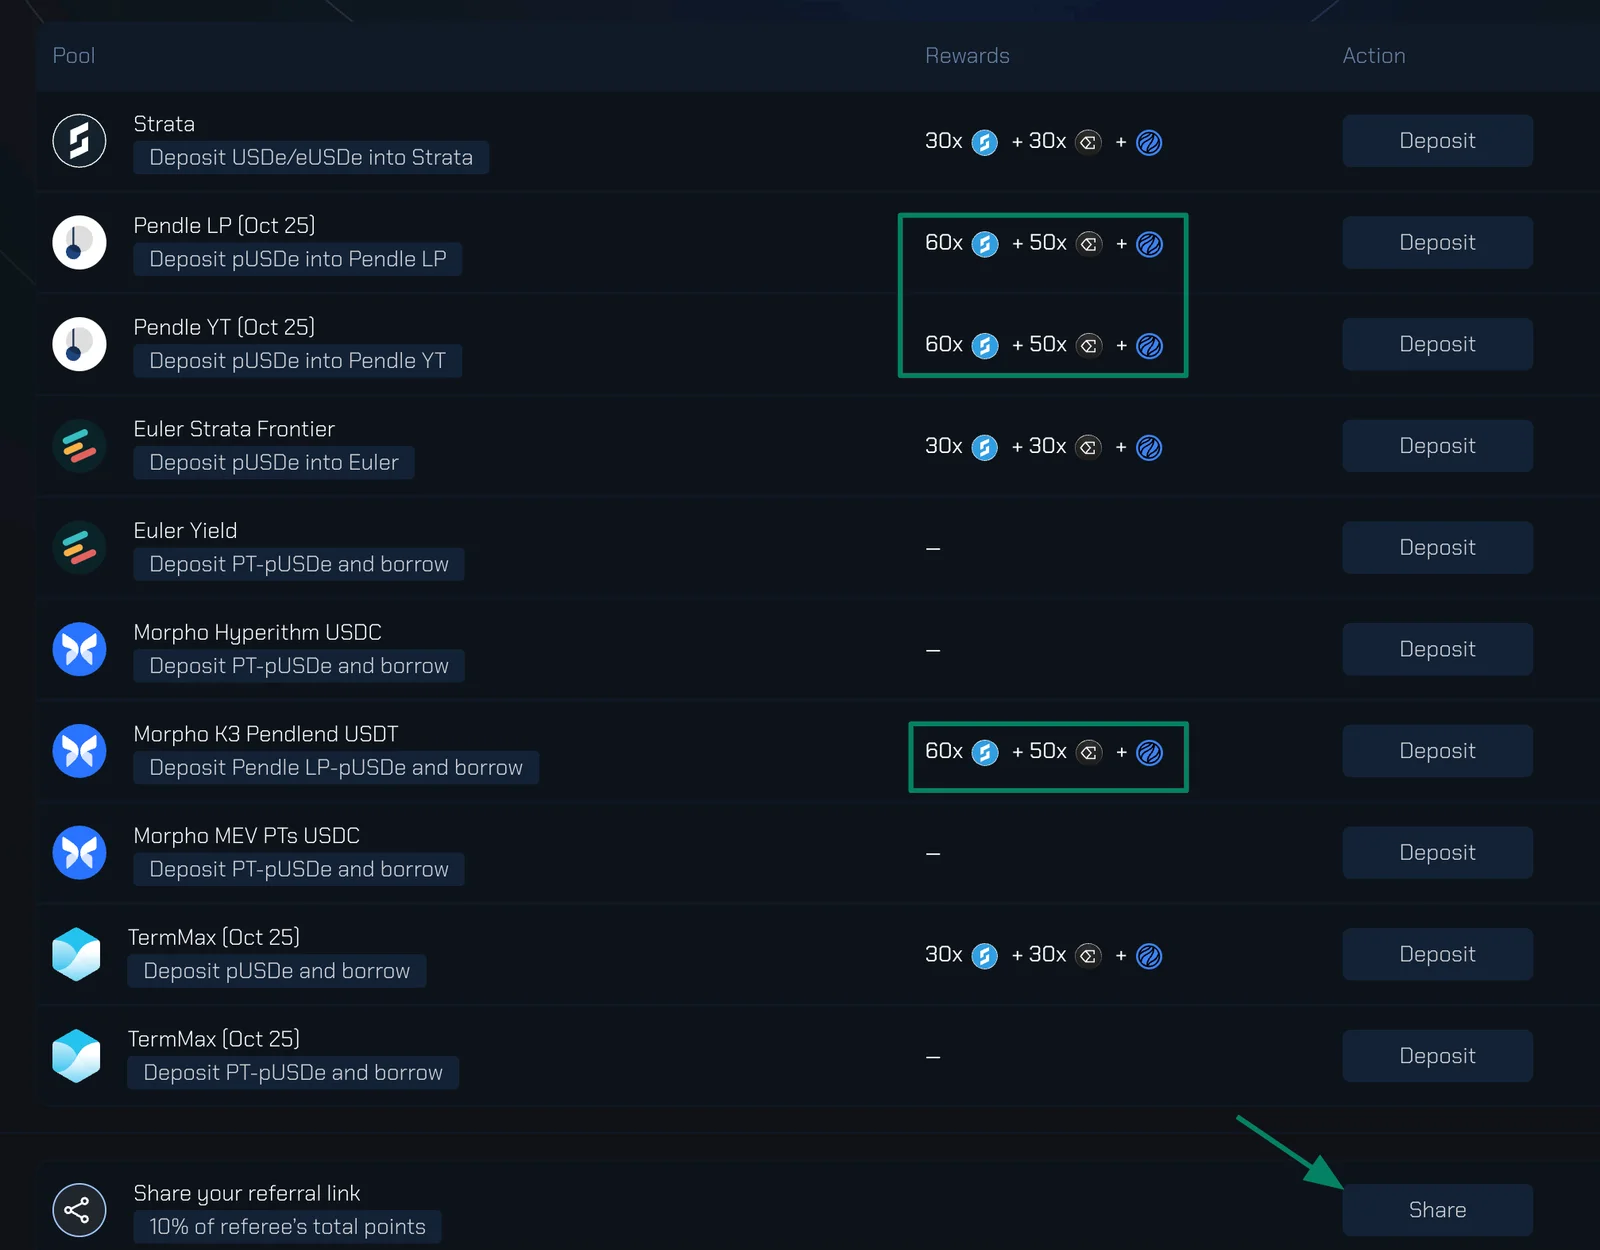Click the Euler Strata Frontier pool icon
The height and width of the screenshot is (1250, 1600).
click(79, 446)
